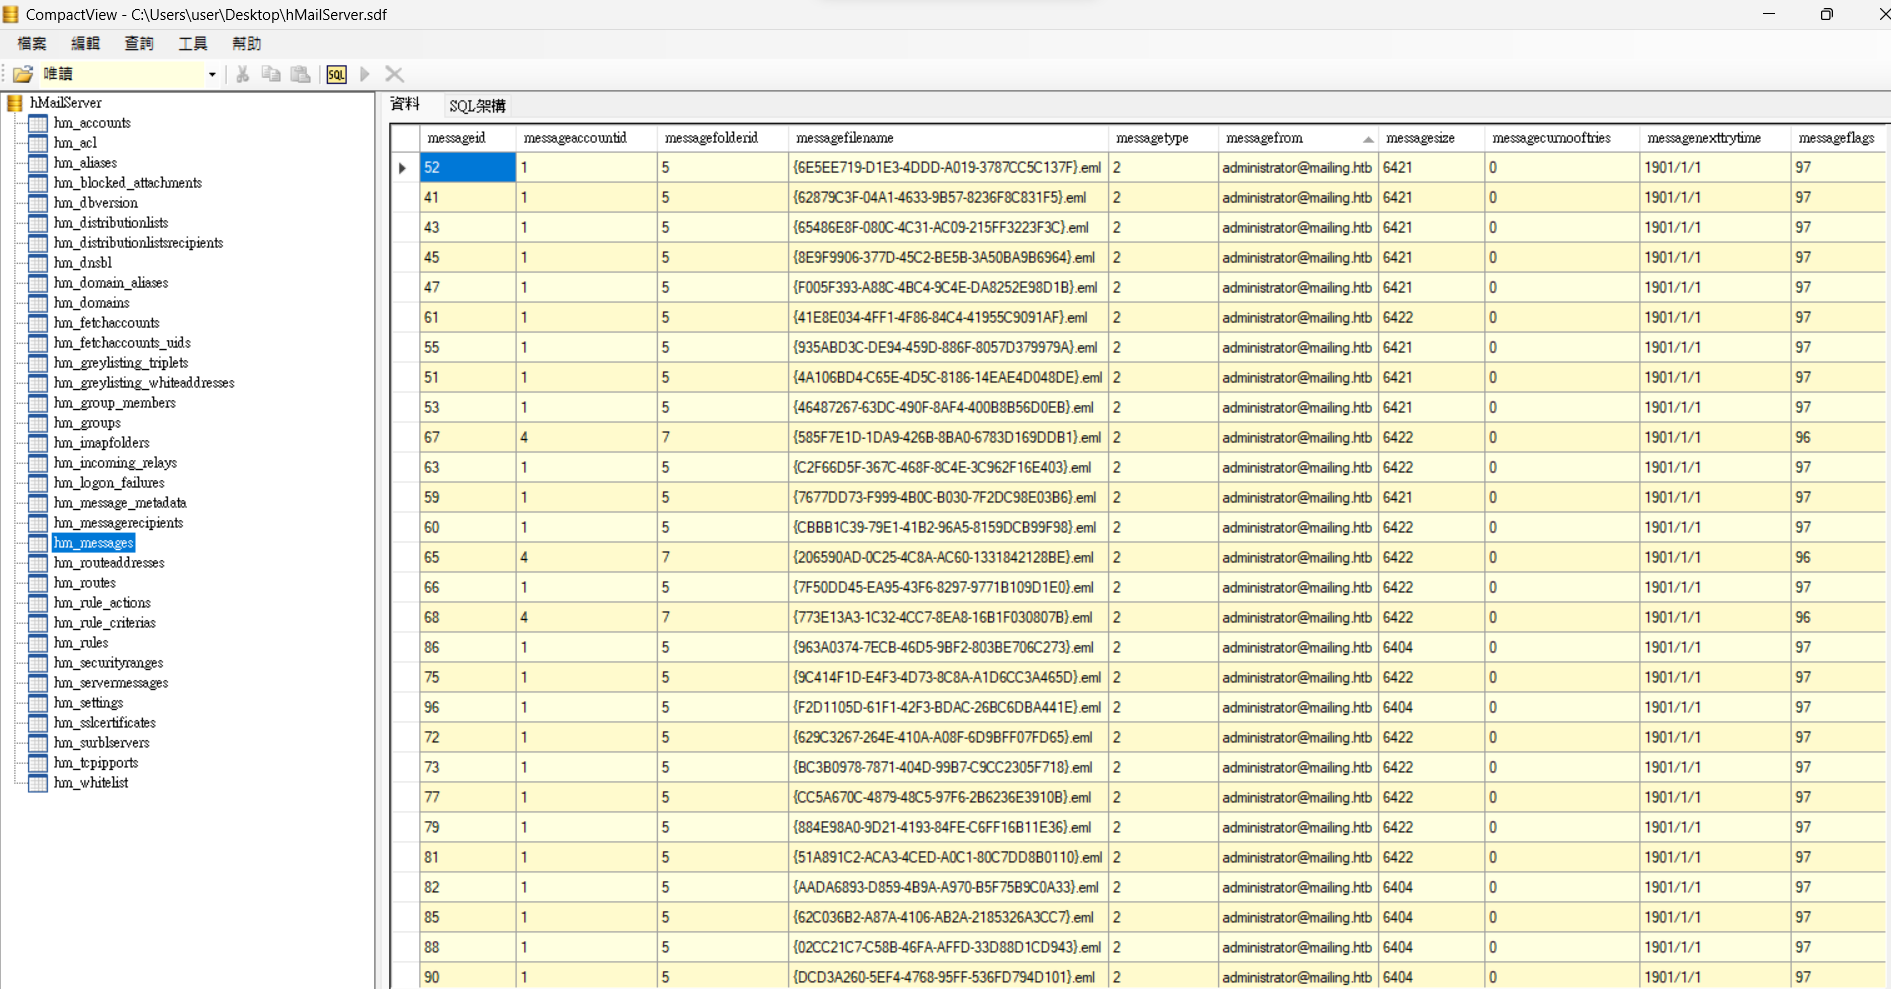
Task: Click the open database folder icon
Action: point(23,74)
